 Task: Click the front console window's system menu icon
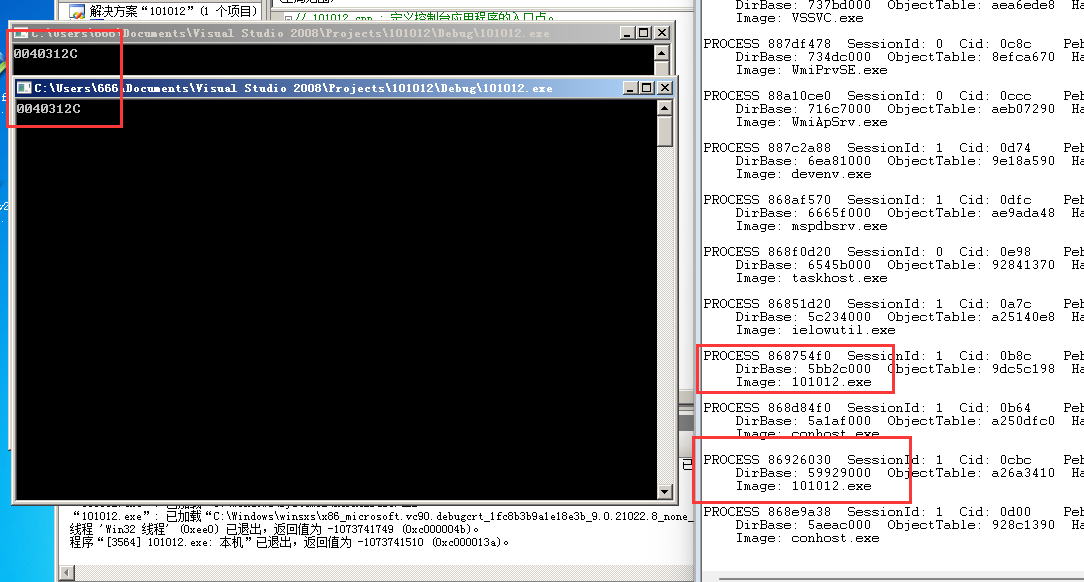coord(25,88)
